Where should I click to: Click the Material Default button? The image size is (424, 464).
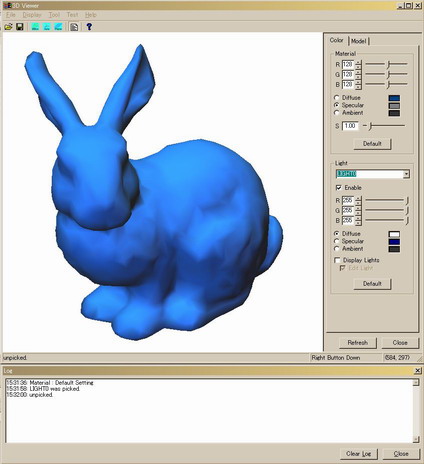(372, 144)
